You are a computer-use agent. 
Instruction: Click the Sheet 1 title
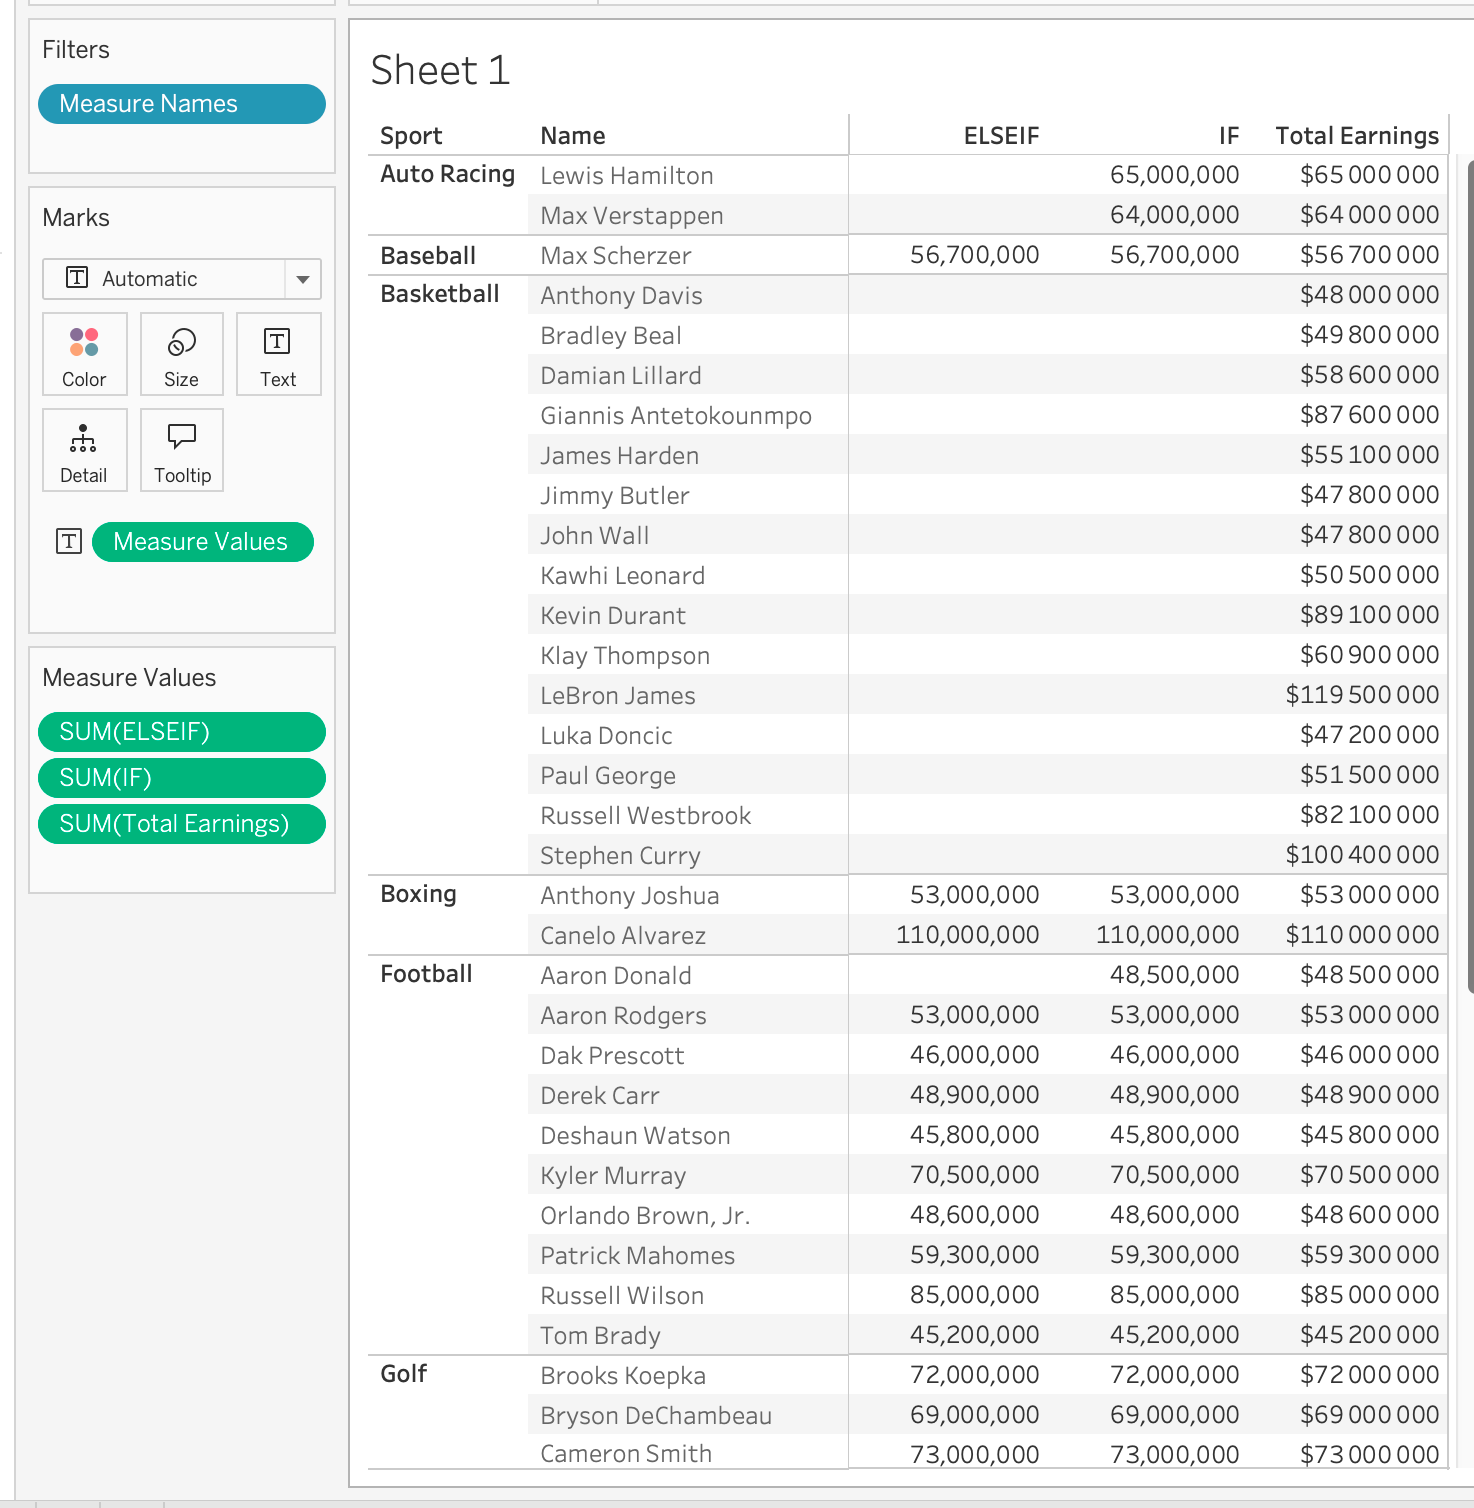[x=441, y=71]
